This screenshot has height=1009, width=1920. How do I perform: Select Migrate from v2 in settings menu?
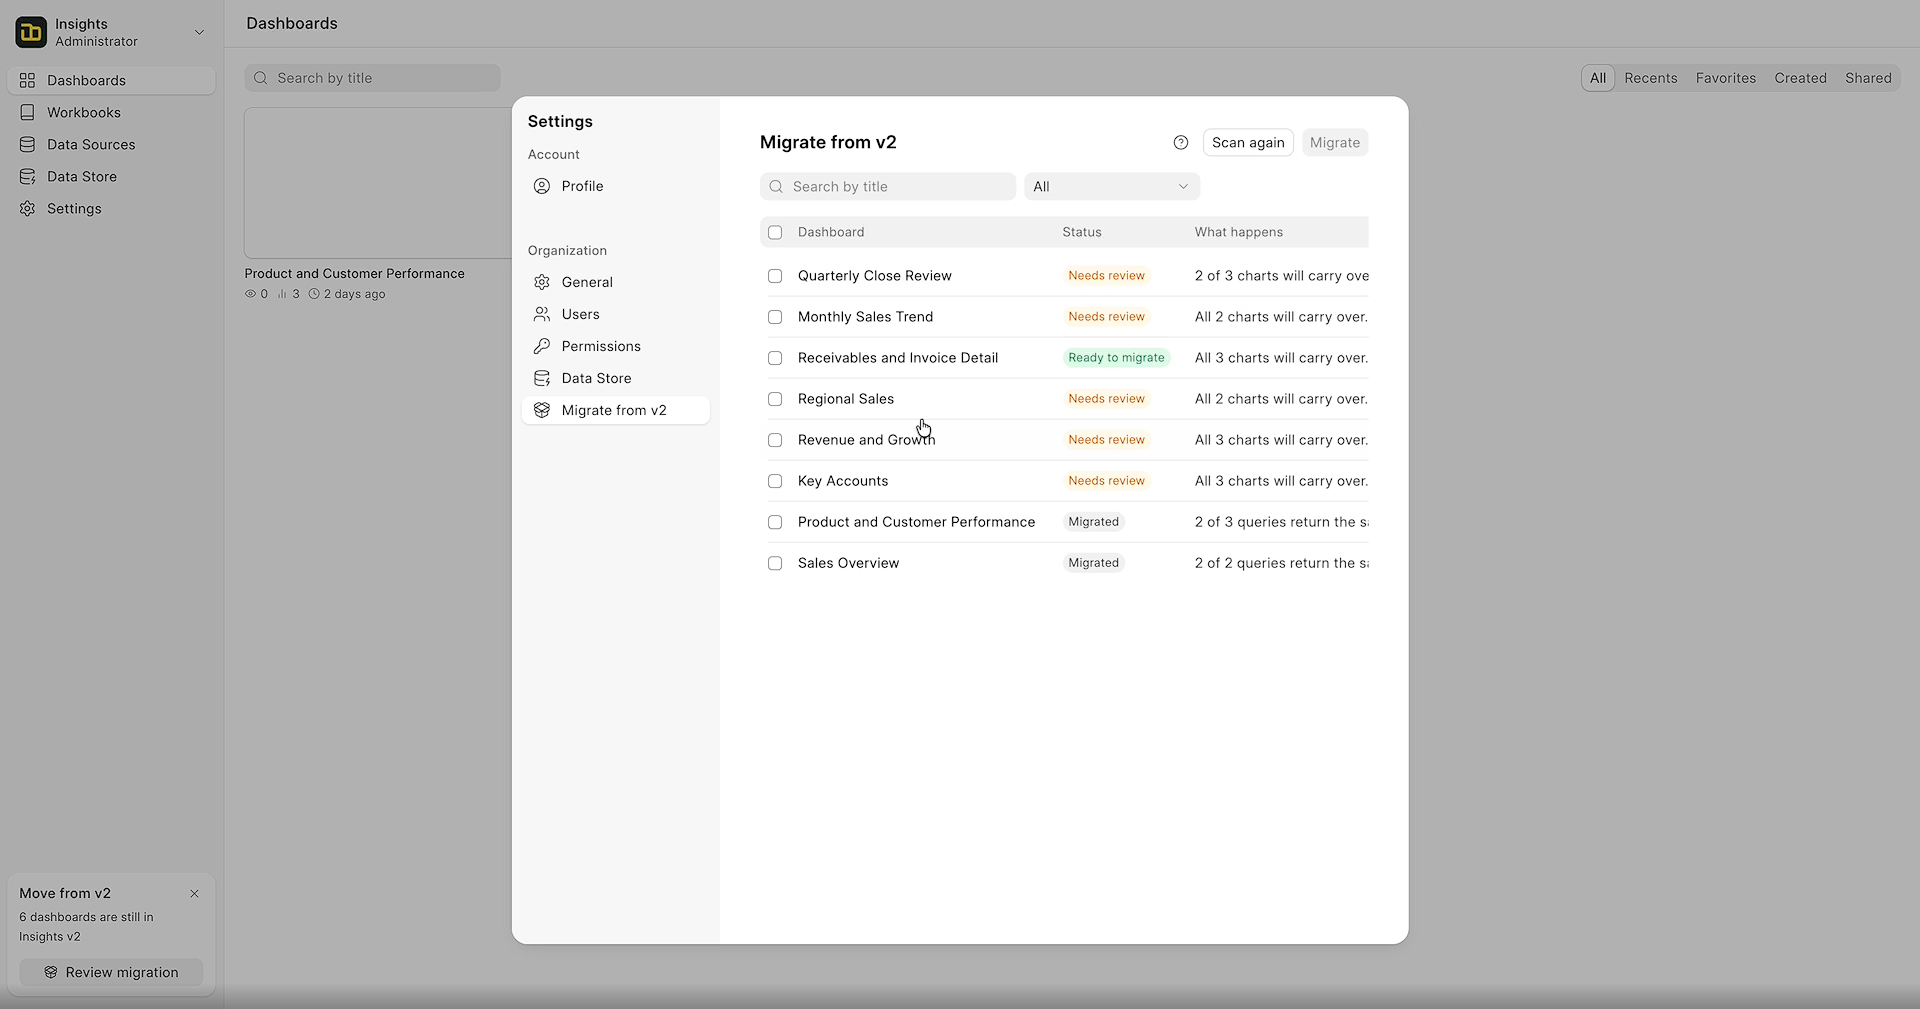click(616, 410)
